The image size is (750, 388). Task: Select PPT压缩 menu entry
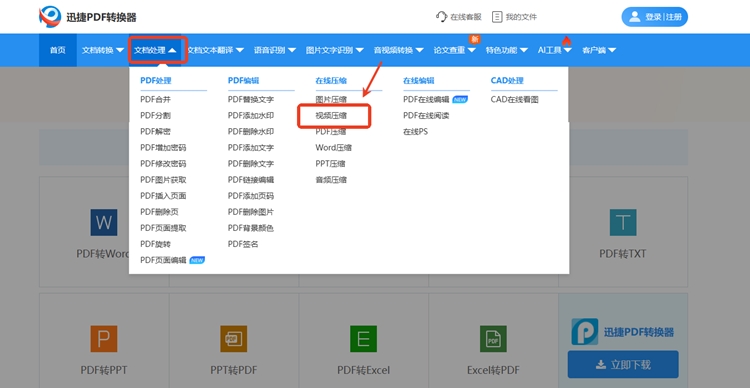pyautogui.click(x=331, y=164)
